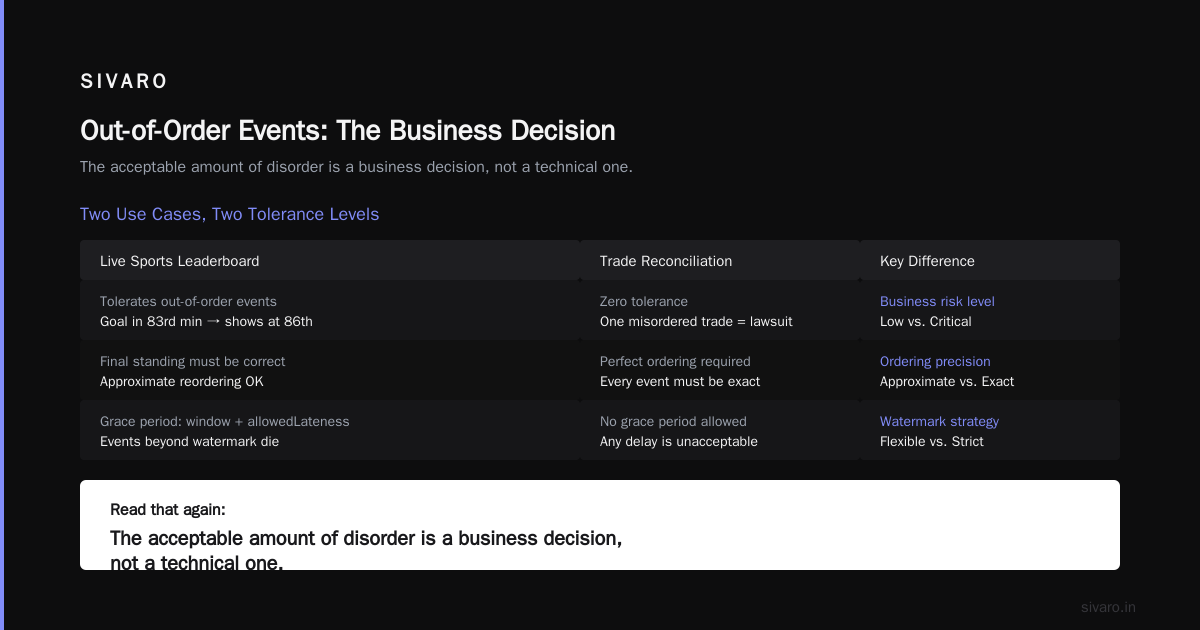Viewport: 1200px width, 630px height.
Task: Click the white callout quote text
Action: [x=366, y=549]
